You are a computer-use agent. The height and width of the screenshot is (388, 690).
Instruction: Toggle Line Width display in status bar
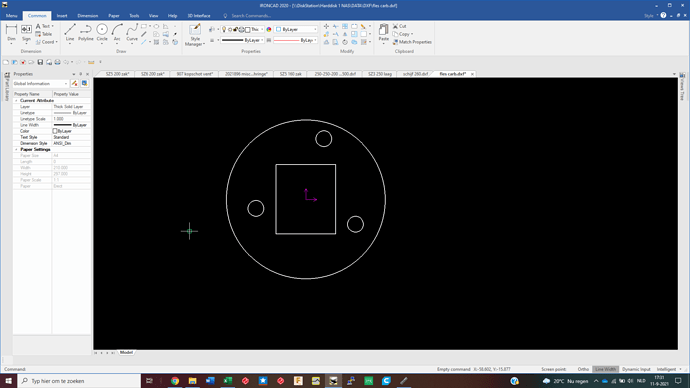[606, 369]
